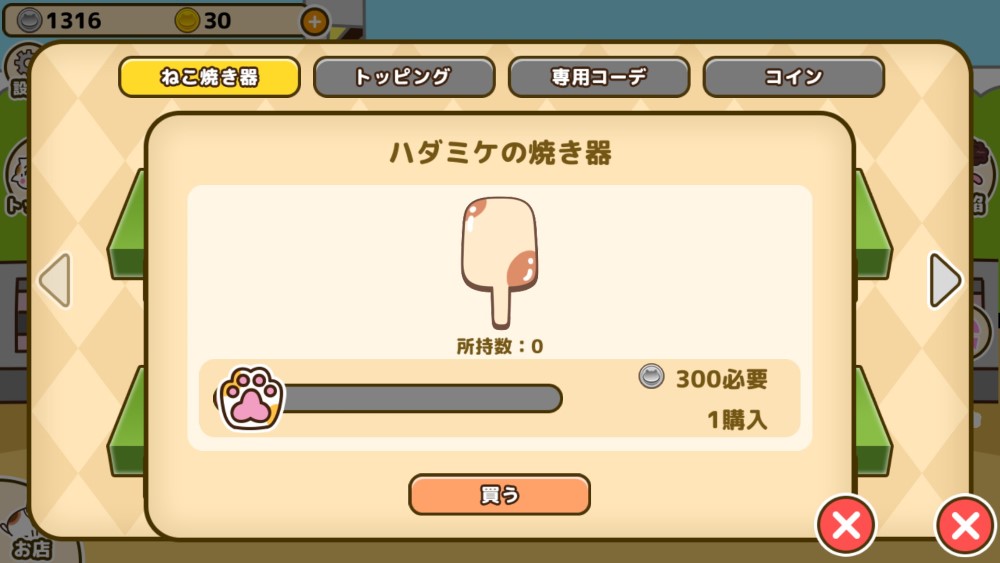Click the silver coin icon next to 300必要
The image size is (1000, 563).
click(x=651, y=376)
